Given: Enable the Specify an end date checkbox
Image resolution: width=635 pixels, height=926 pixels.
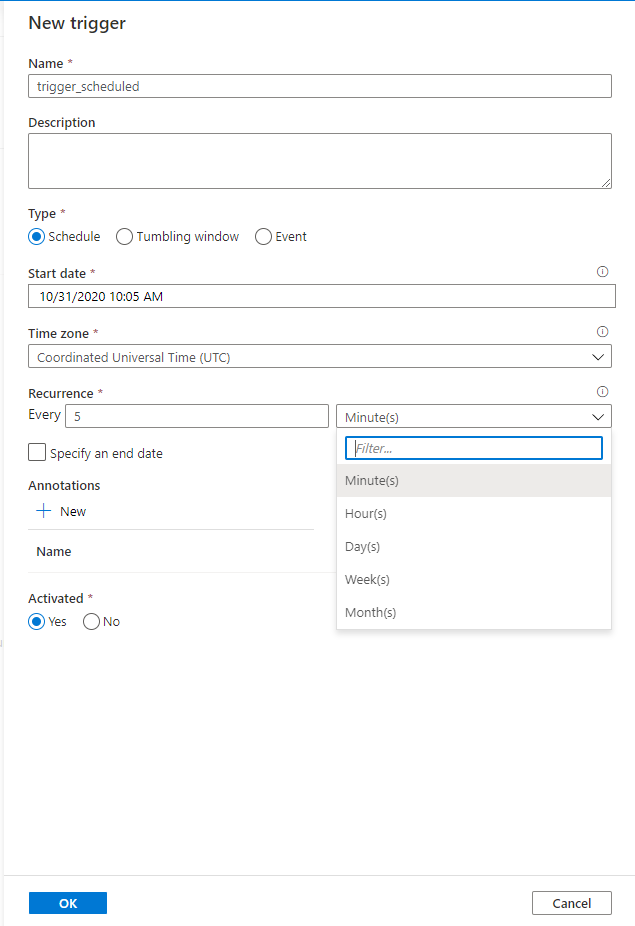Looking at the screenshot, I should click(37, 453).
